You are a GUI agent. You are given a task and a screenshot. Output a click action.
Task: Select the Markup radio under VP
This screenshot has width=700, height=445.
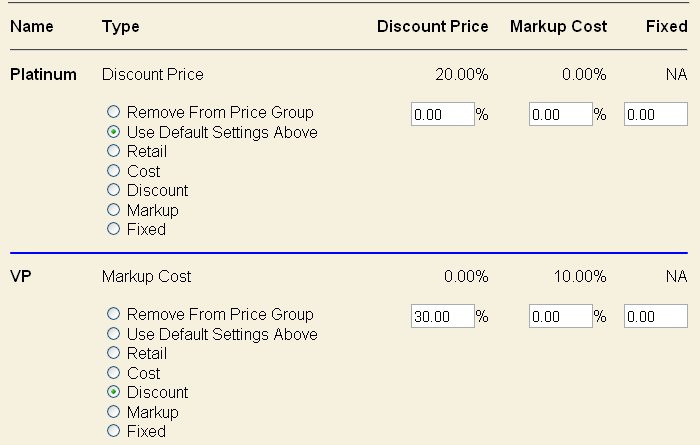pyautogui.click(x=114, y=412)
